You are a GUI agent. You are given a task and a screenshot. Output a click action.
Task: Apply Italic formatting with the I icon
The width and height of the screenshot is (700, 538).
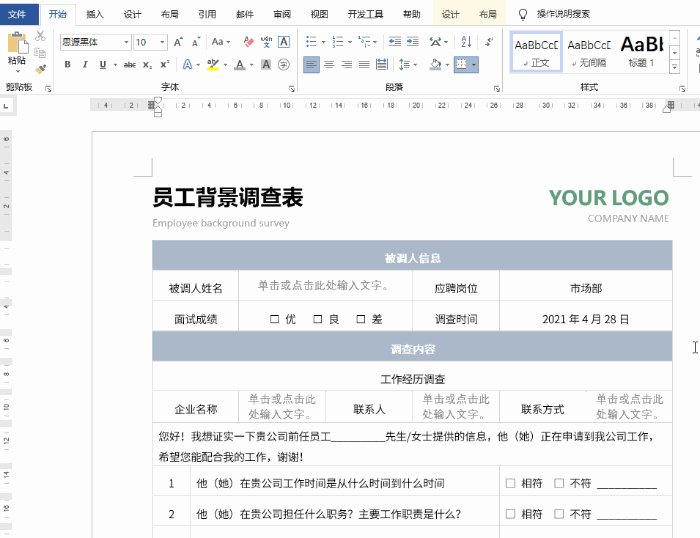[x=87, y=64]
